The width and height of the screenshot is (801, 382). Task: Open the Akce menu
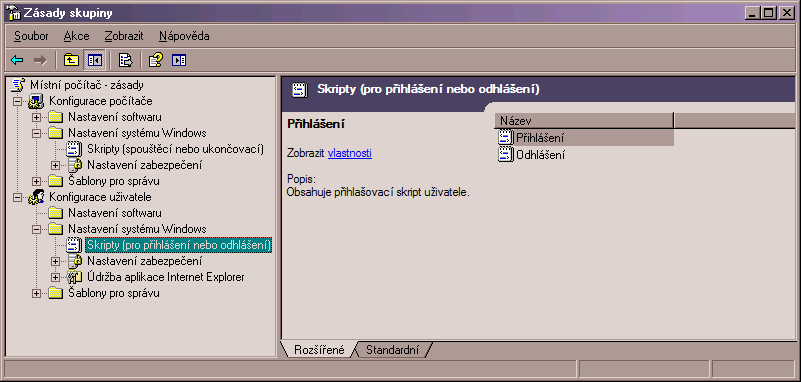tap(77, 36)
